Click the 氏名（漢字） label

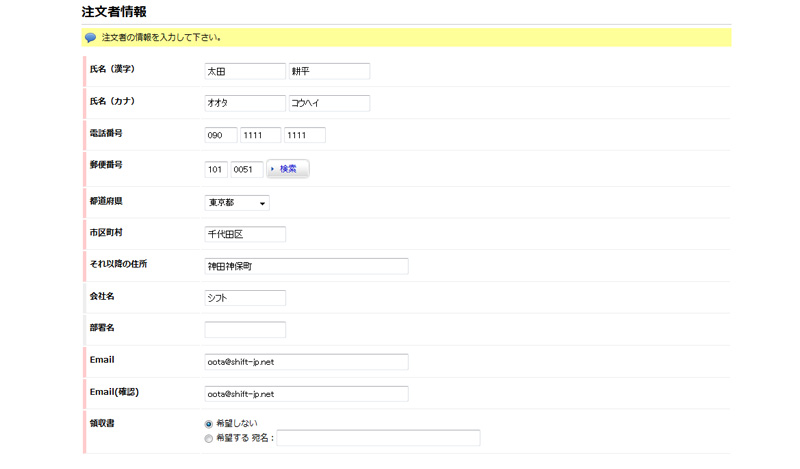[x=112, y=69]
